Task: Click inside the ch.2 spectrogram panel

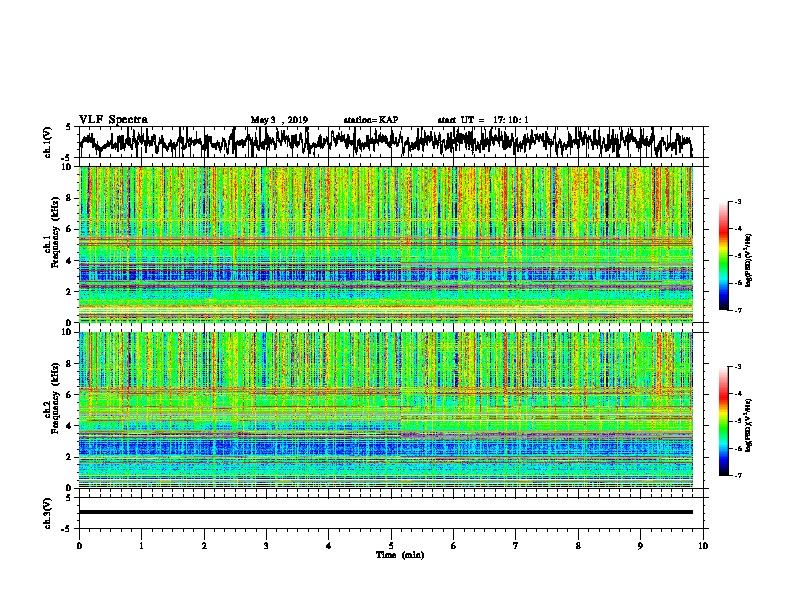Action: pyautogui.click(x=386, y=410)
